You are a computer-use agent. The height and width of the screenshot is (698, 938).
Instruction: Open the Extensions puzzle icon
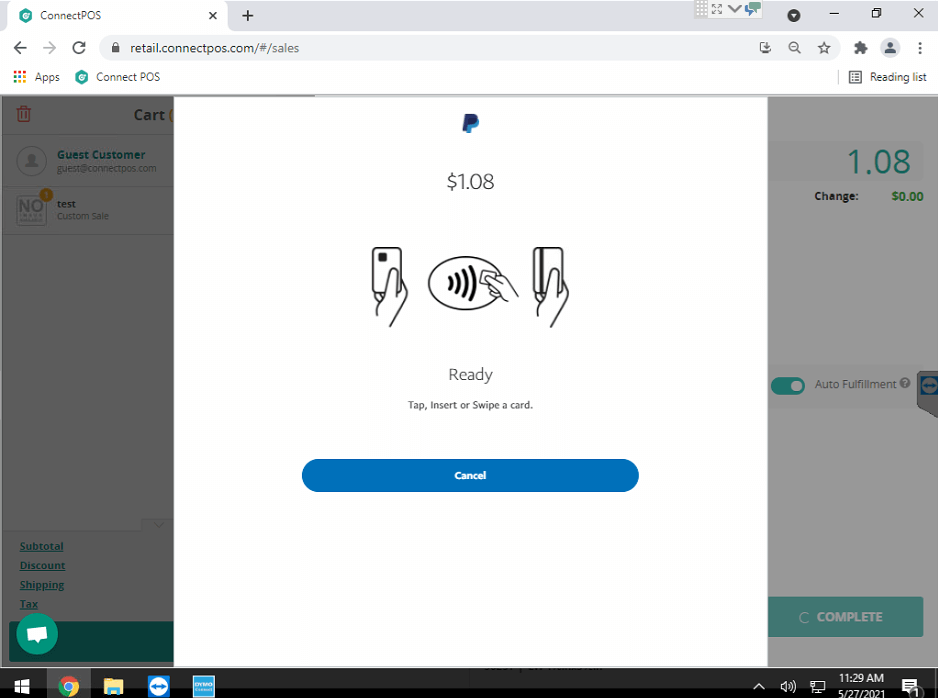(860, 48)
